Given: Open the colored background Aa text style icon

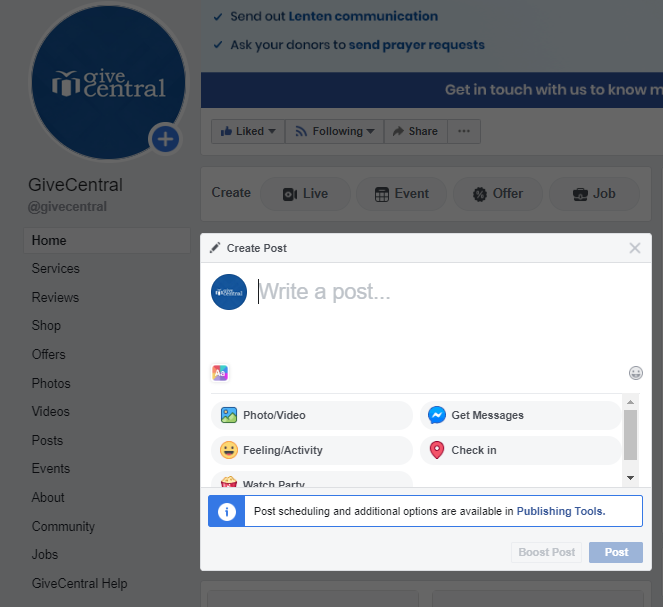Looking at the screenshot, I should [220, 373].
